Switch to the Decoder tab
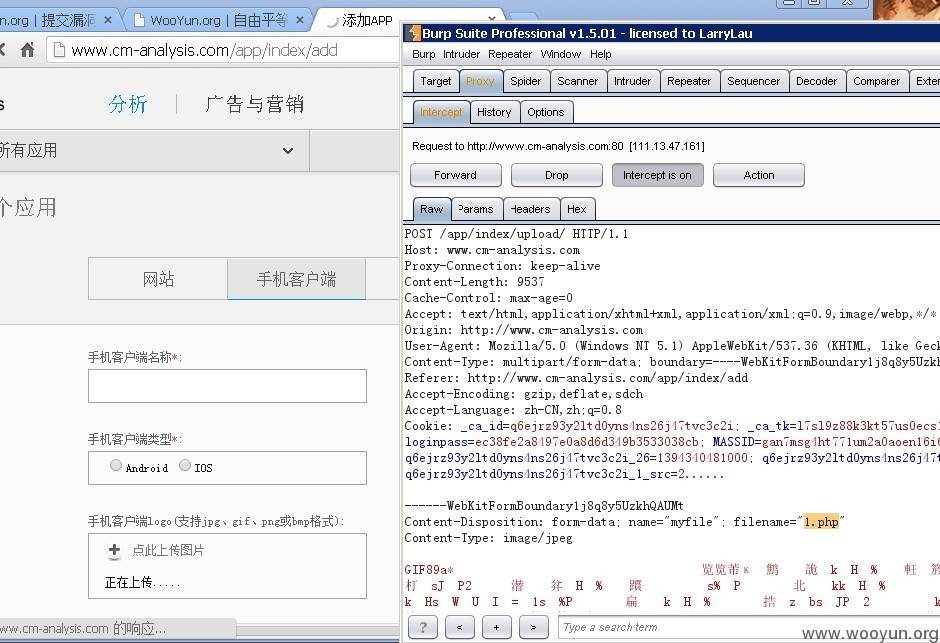The image size is (940, 643). click(817, 81)
